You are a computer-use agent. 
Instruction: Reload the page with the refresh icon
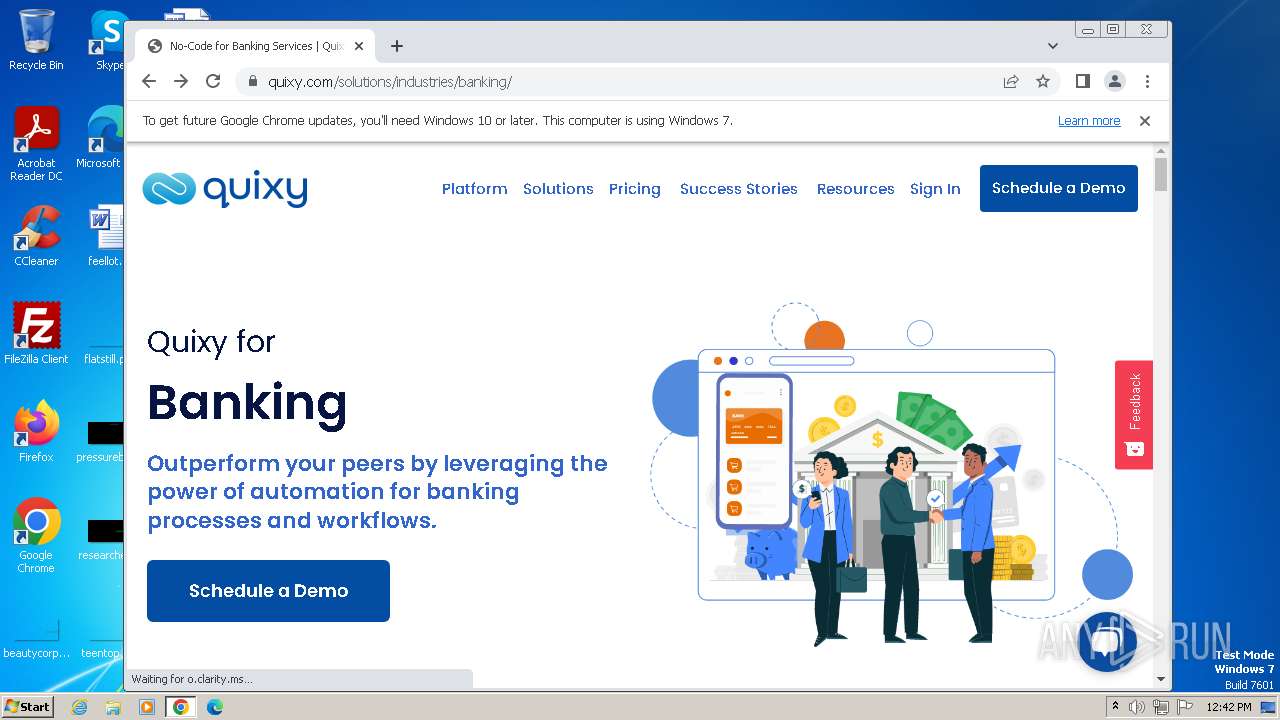click(x=213, y=81)
